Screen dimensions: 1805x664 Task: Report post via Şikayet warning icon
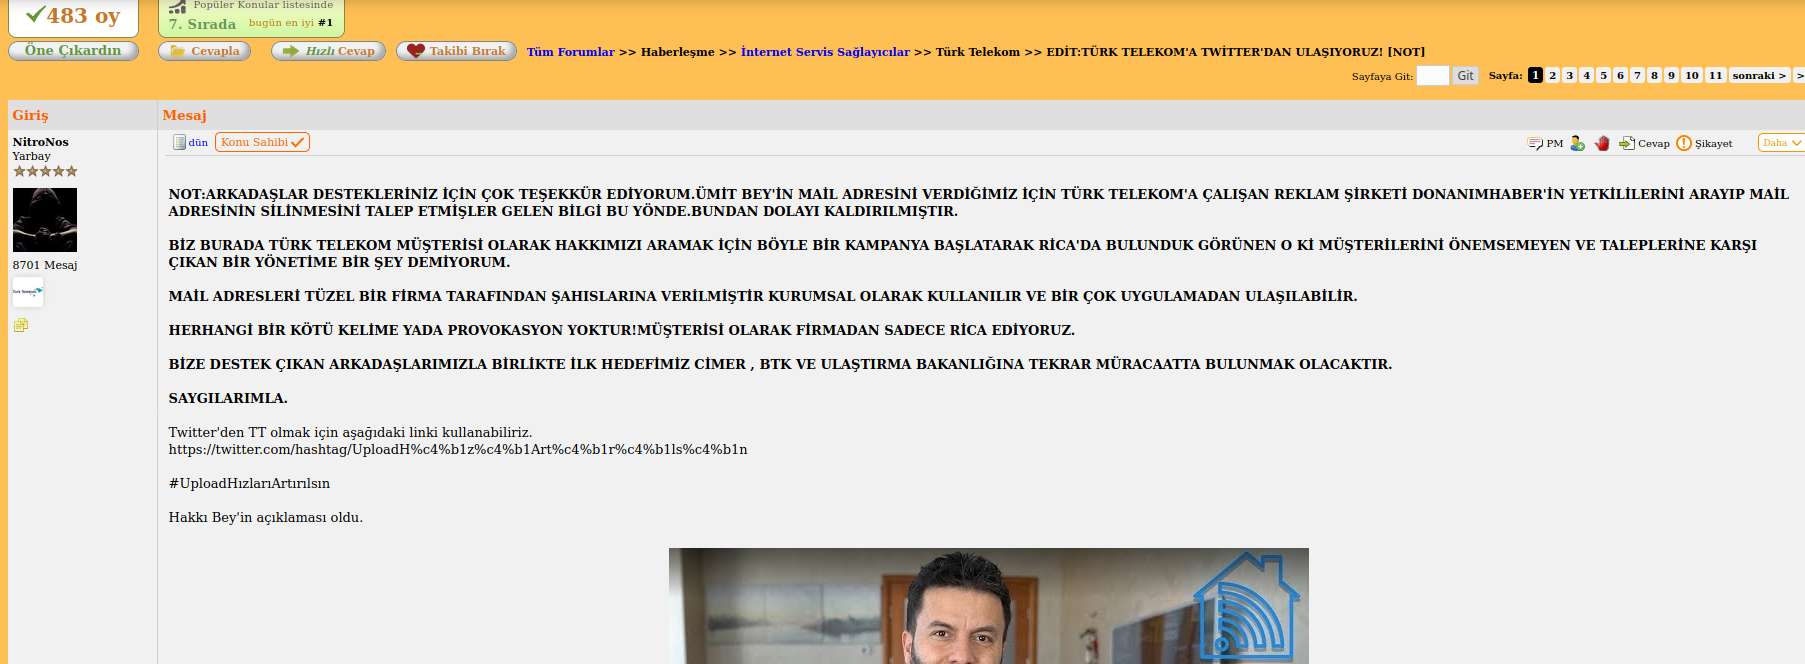pos(1684,143)
